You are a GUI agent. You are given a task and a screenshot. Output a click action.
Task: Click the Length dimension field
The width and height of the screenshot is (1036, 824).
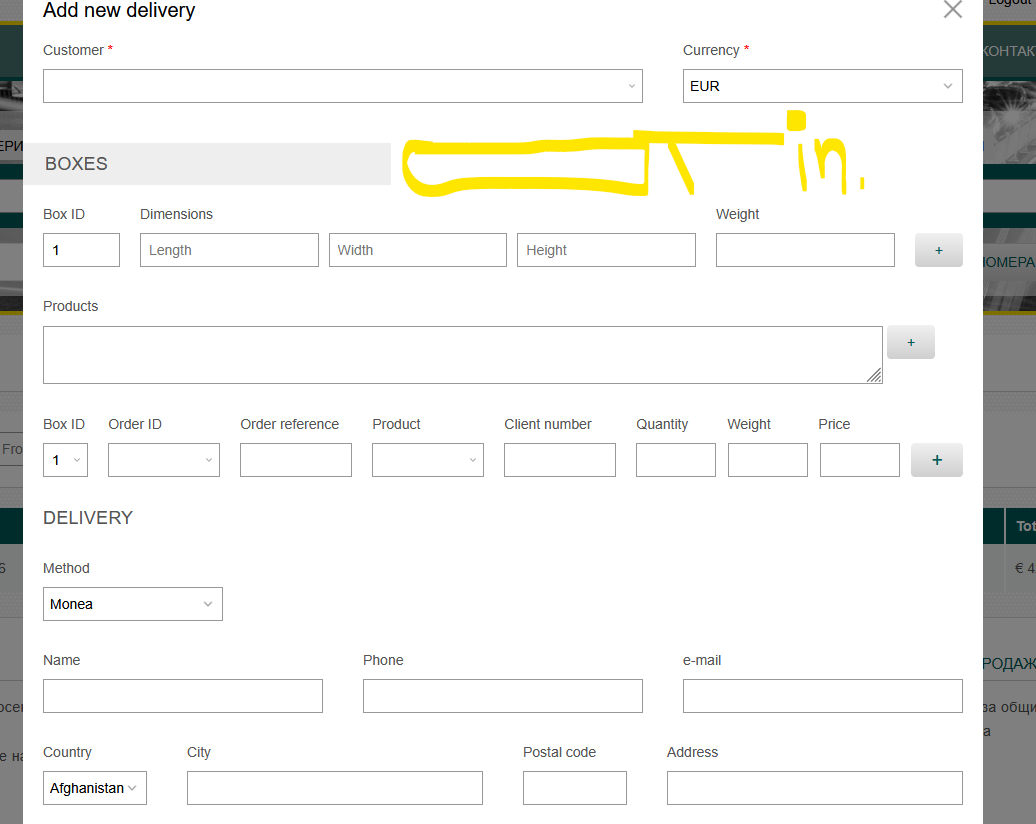229,250
